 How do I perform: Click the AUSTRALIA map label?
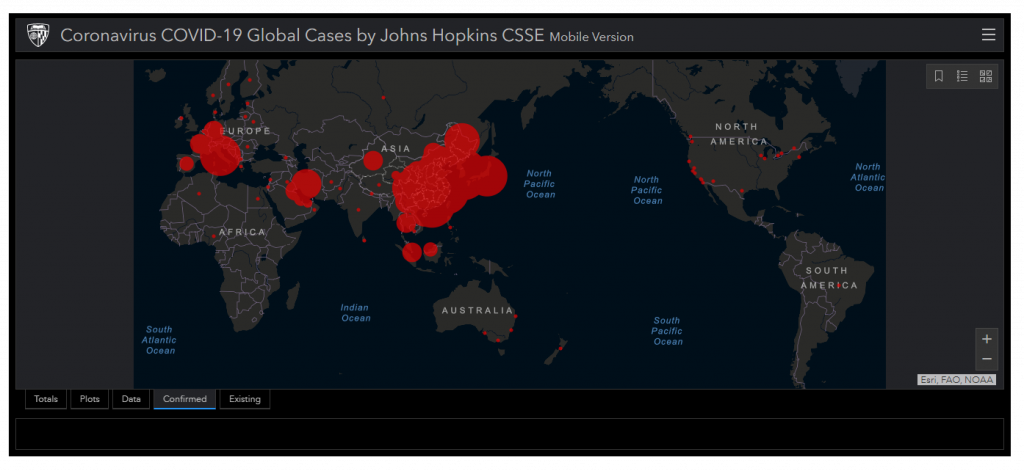(477, 311)
